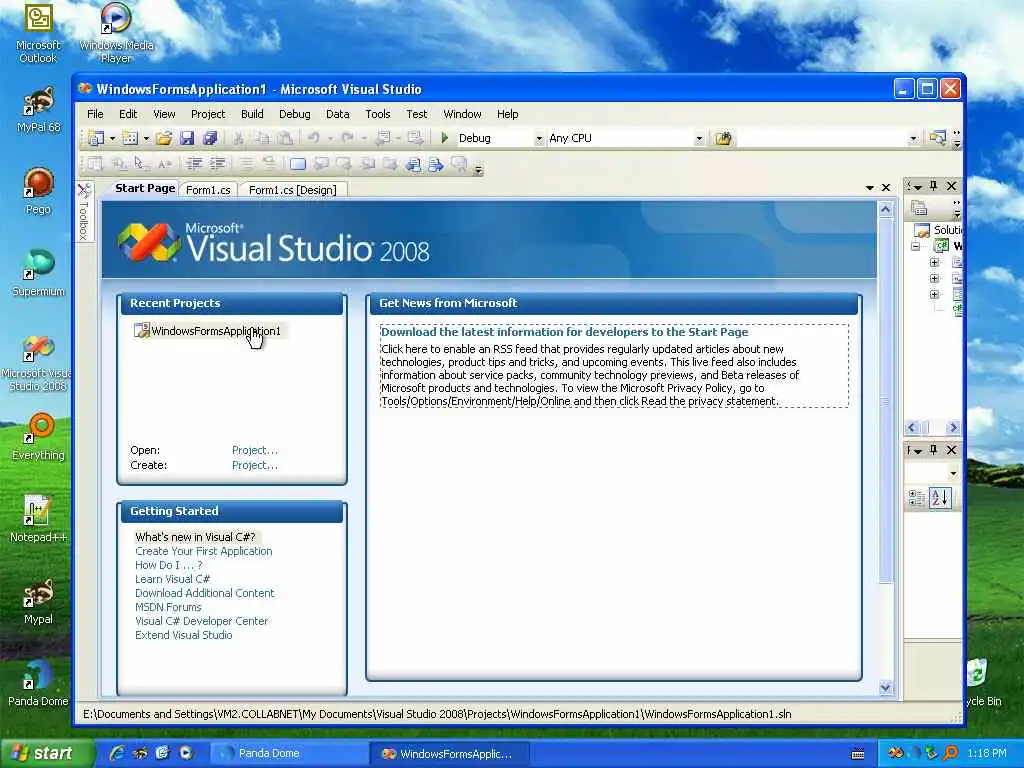Click the Decrease Indent toolbar icon
Image resolution: width=1024 pixels, height=768 pixels.
coord(194,164)
